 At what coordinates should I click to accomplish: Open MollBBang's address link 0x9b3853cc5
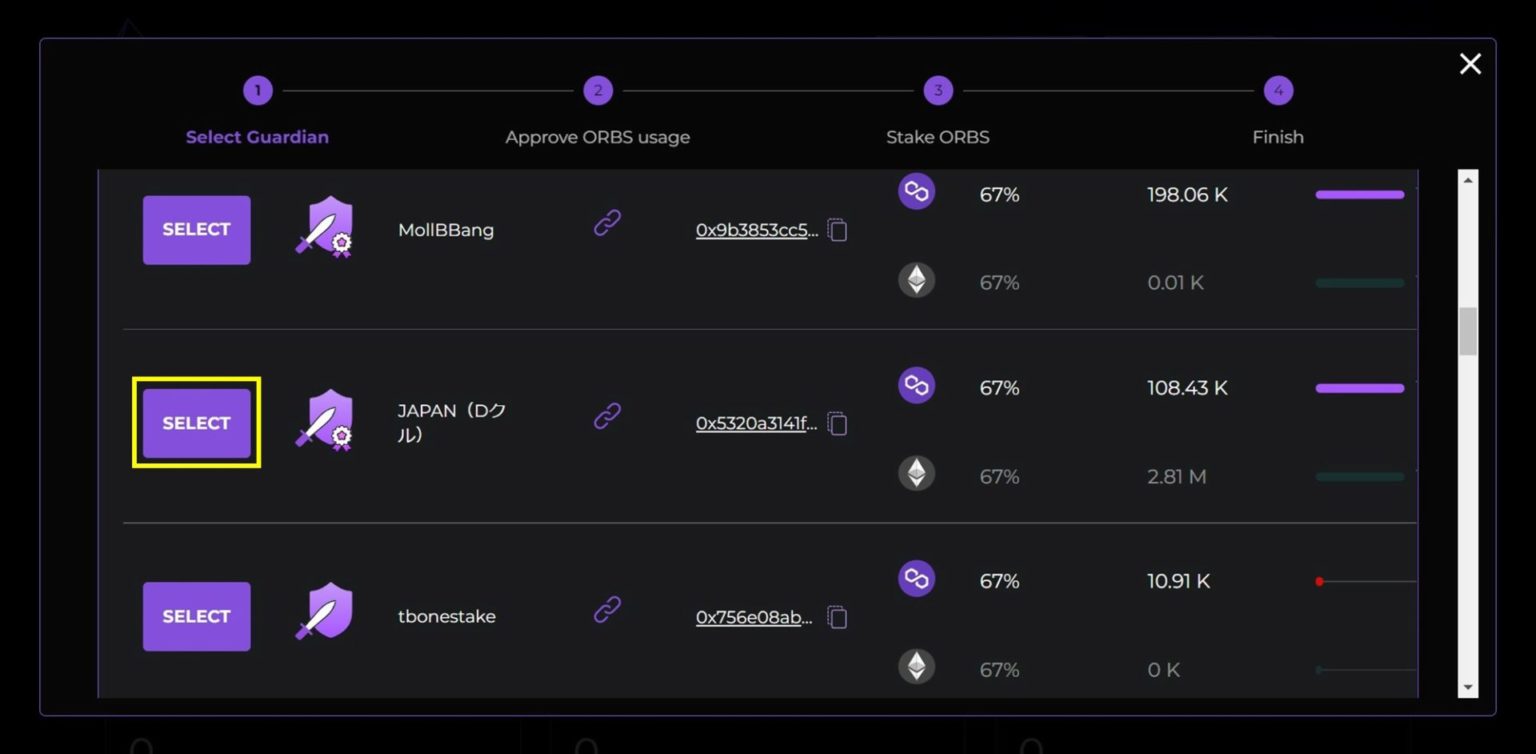point(757,229)
